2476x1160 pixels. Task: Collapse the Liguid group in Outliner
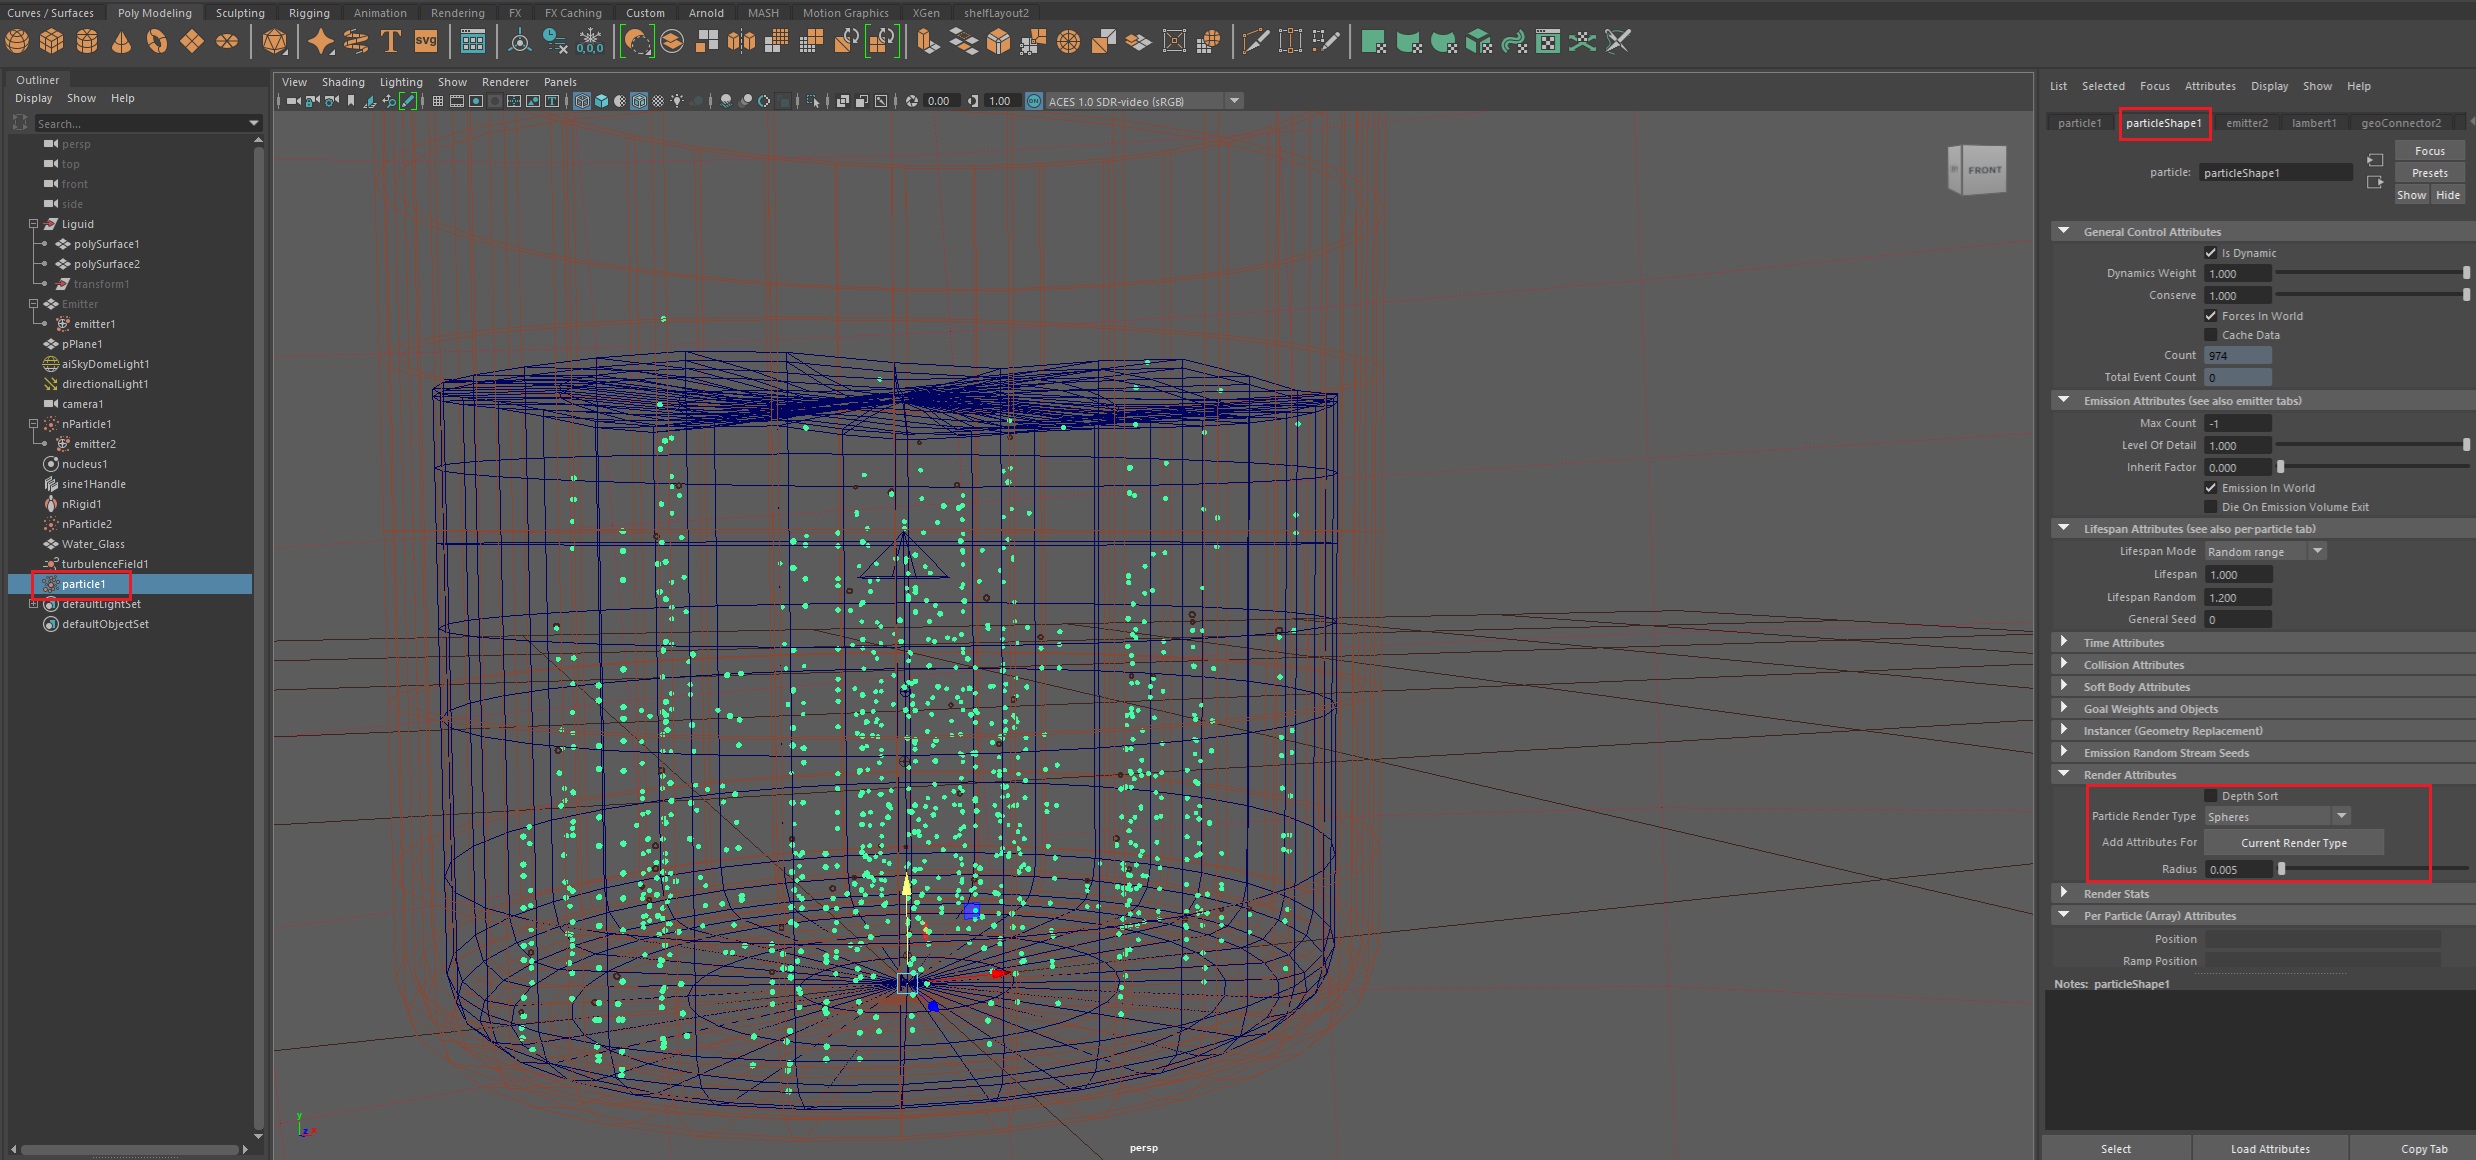click(33, 224)
